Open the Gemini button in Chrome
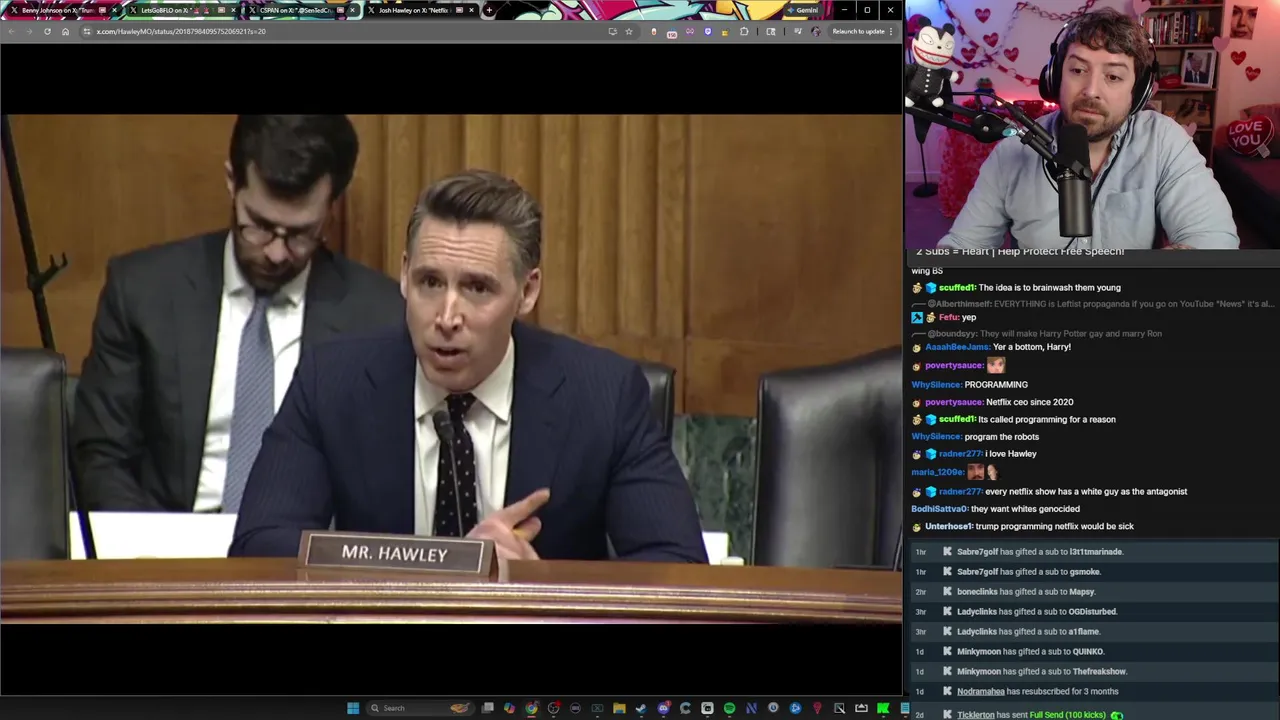This screenshot has width=1280, height=720. [x=802, y=10]
